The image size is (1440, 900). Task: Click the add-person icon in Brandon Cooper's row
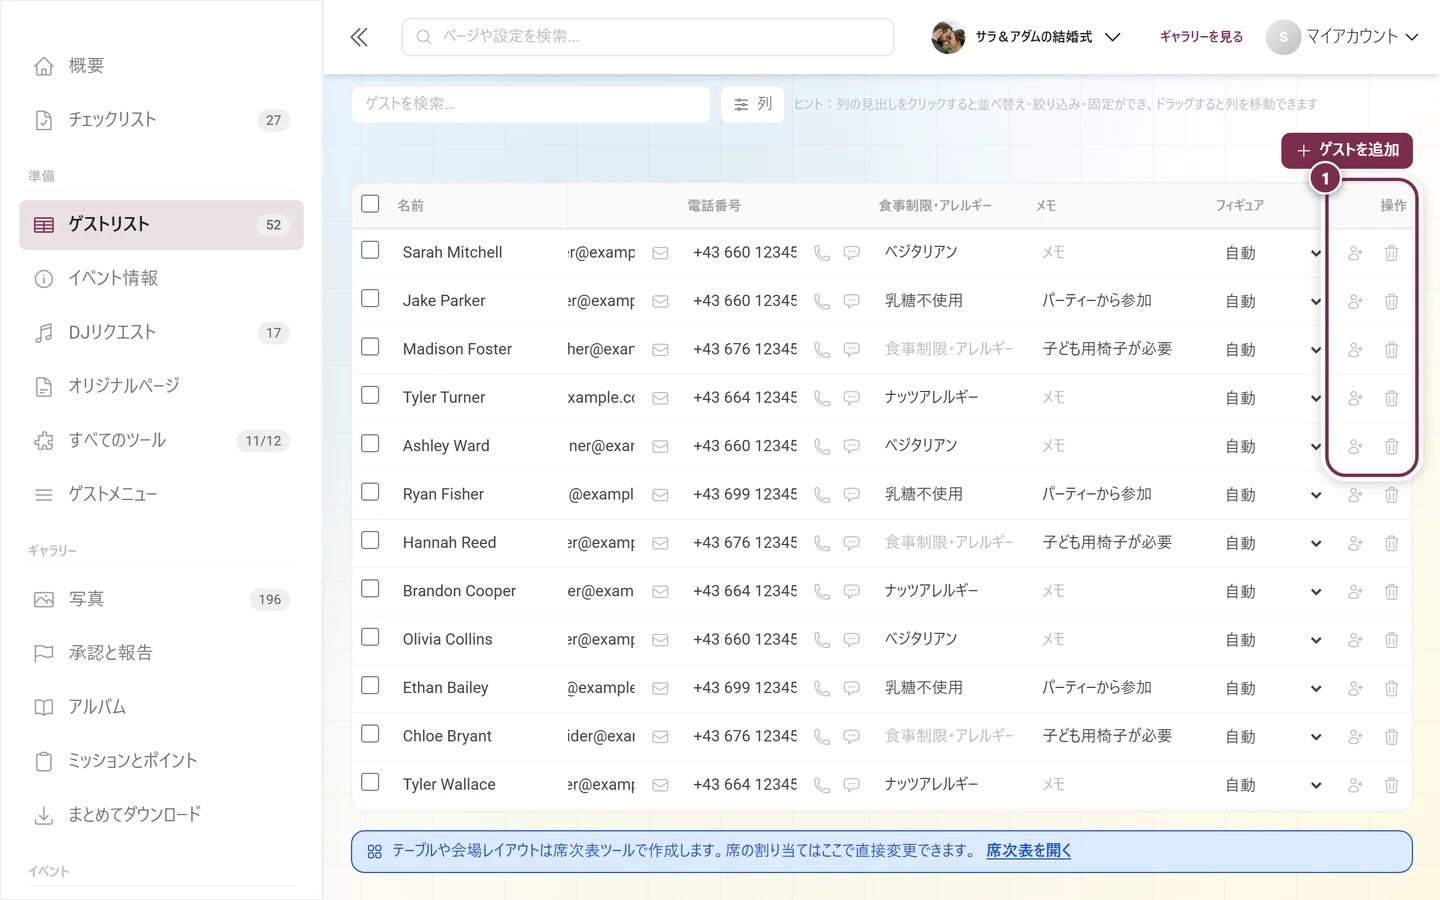tap(1355, 592)
